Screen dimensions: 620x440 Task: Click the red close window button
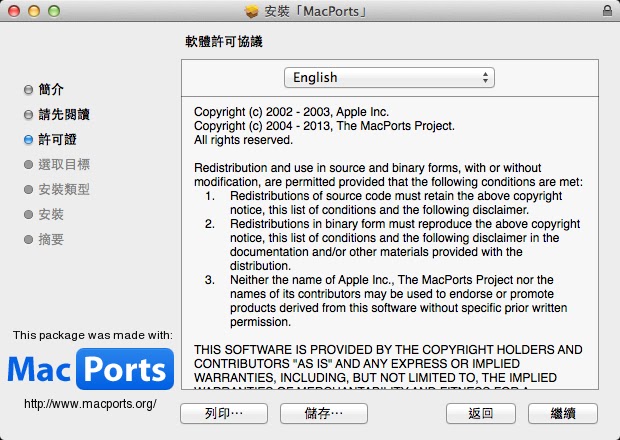point(14,11)
